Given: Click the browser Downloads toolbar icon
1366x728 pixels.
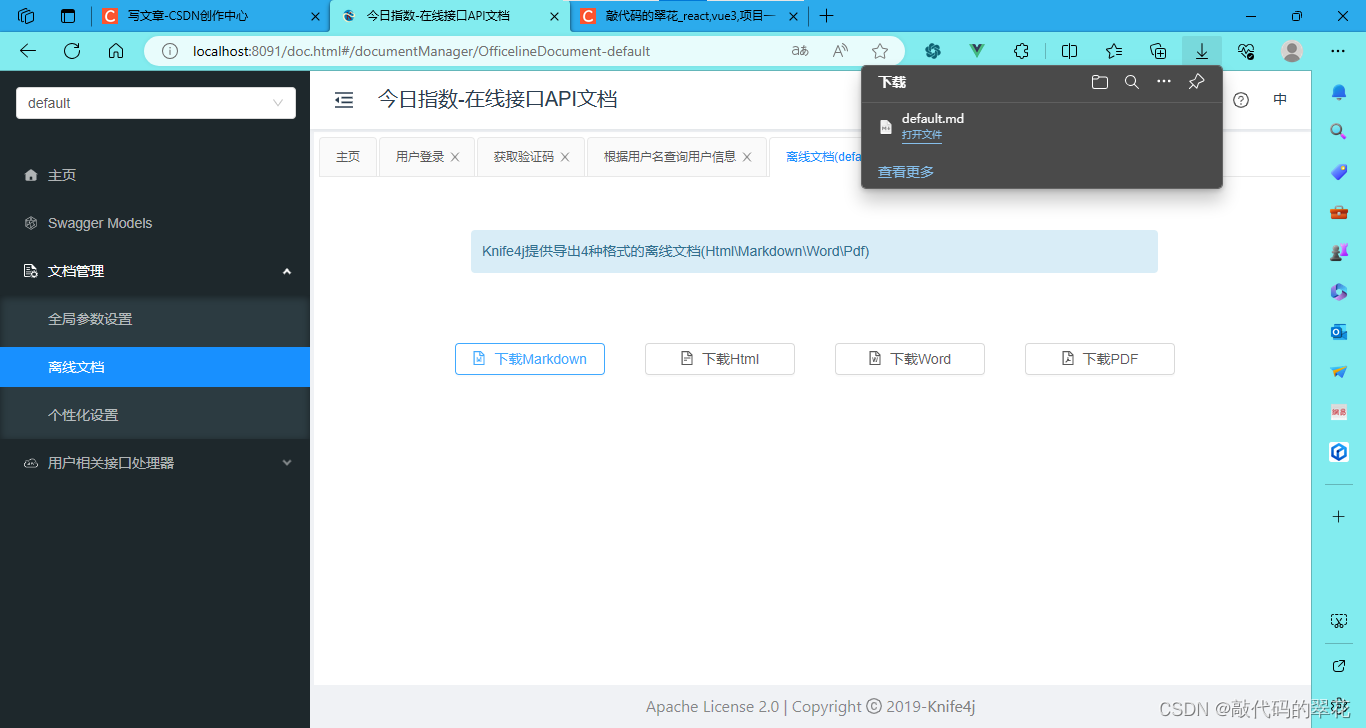Looking at the screenshot, I should click(1202, 51).
